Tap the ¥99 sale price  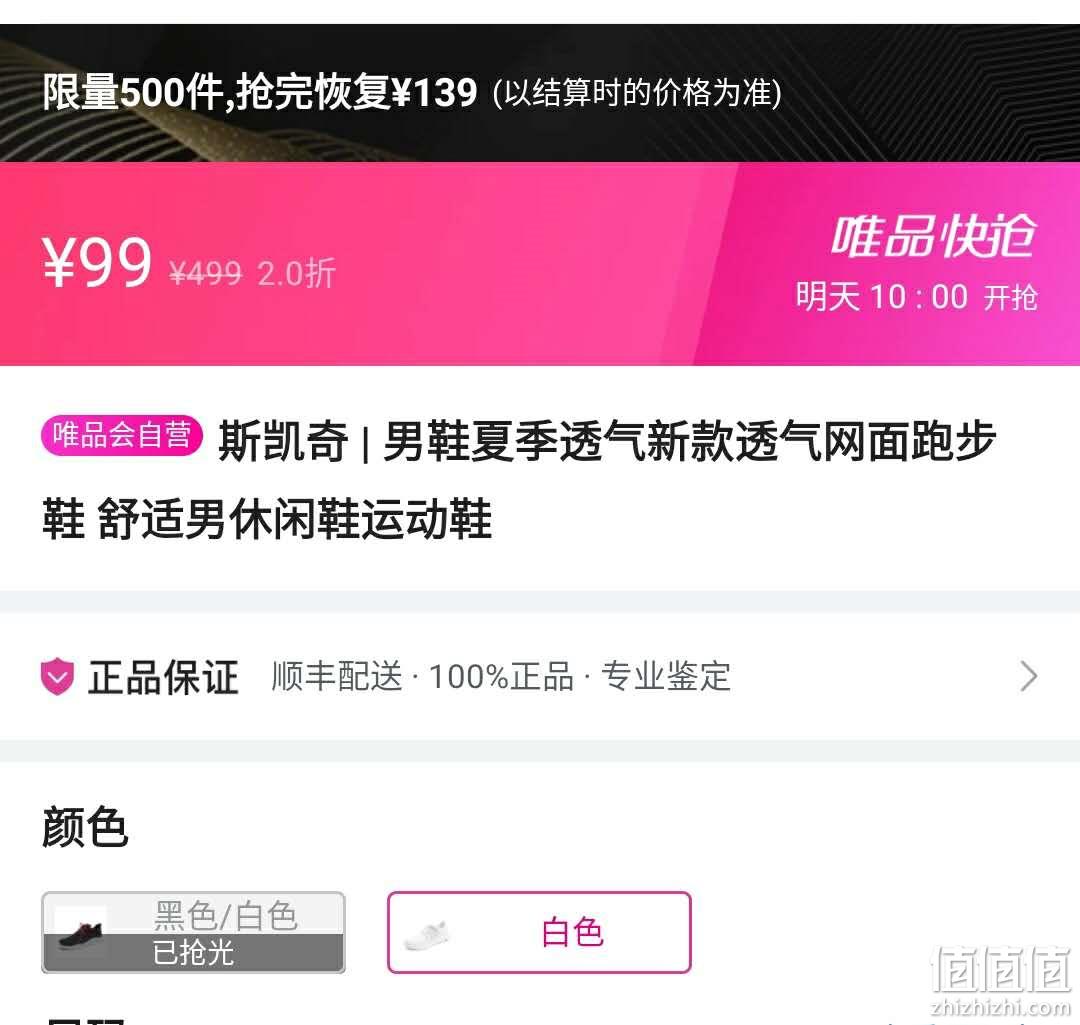tap(97, 262)
